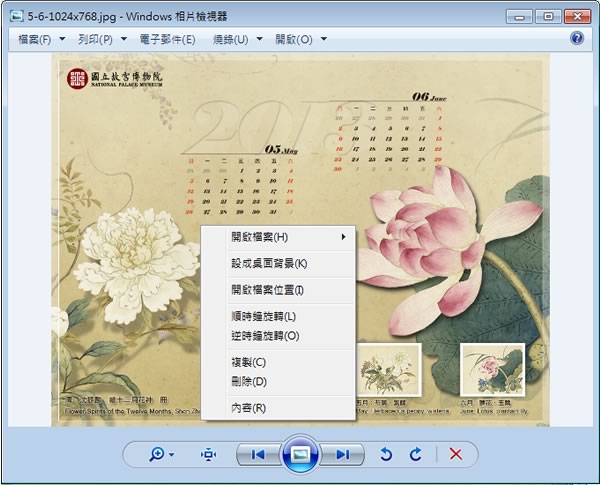Rotate image counterclockwise from toolbar
Viewport: 600px width, 485px height.
click(386, 454)
